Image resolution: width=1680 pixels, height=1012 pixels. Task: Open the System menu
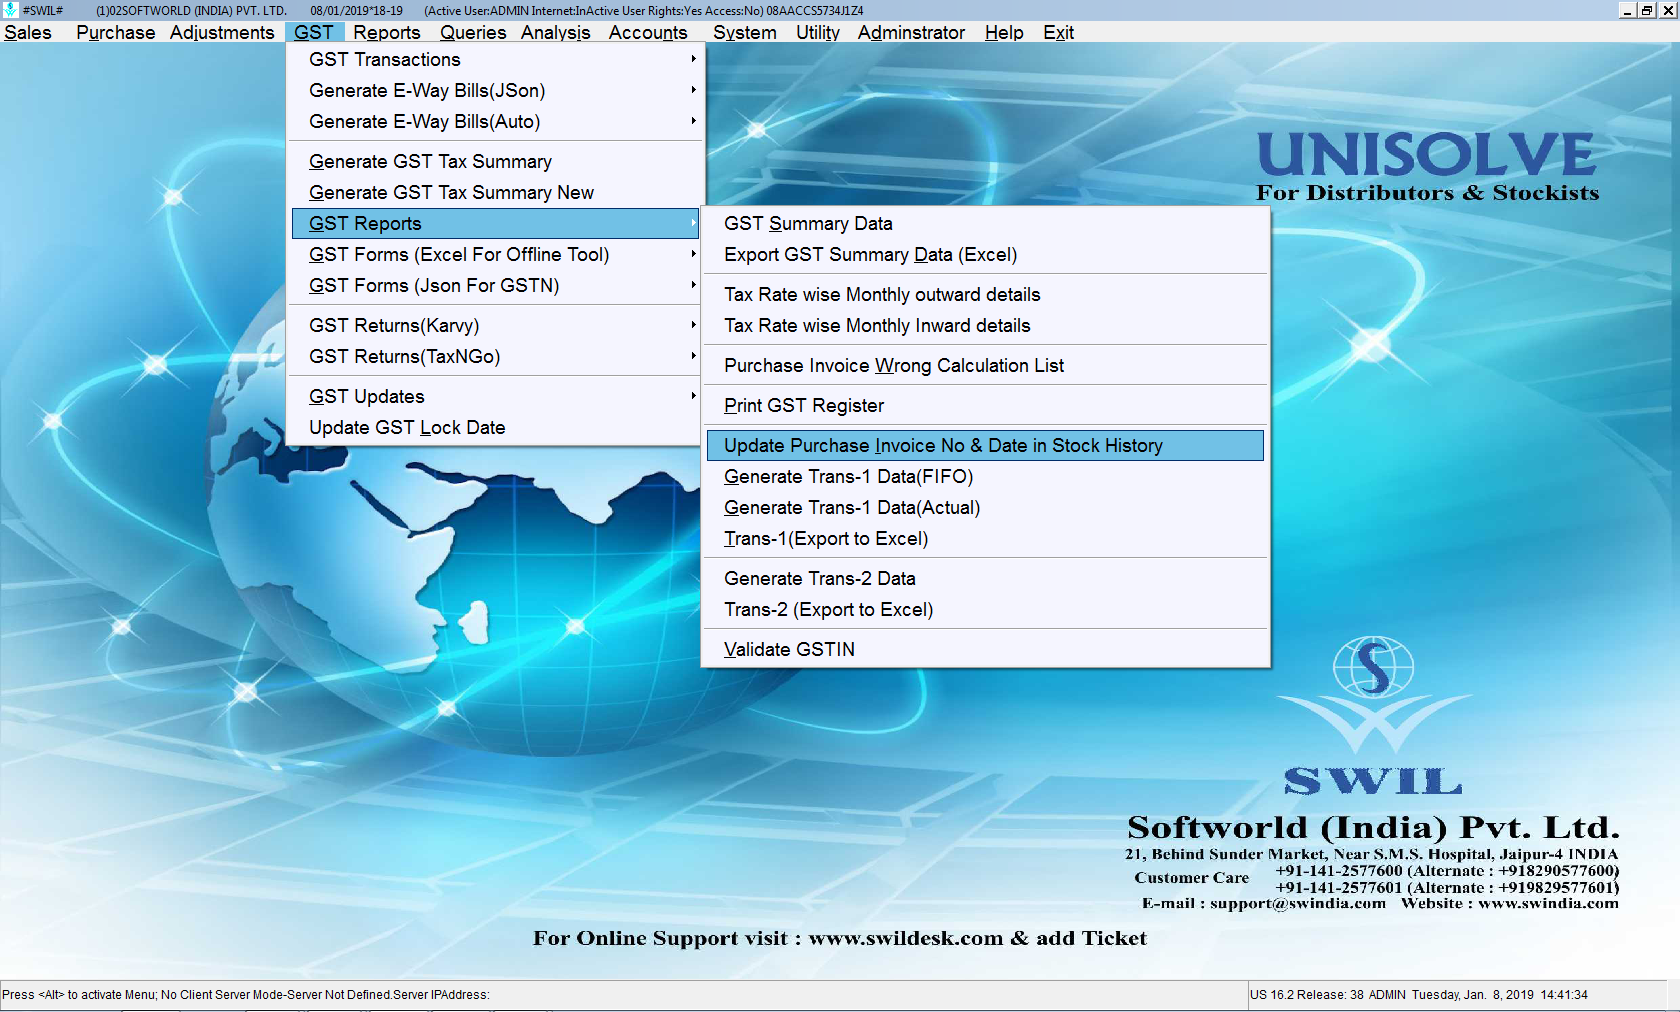(x=744, y=32)
